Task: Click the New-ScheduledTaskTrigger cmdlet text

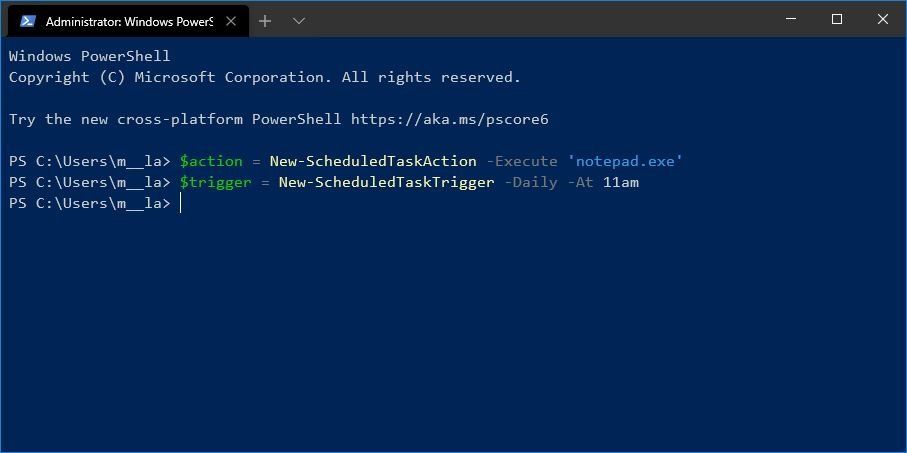Action: (386, 182)
